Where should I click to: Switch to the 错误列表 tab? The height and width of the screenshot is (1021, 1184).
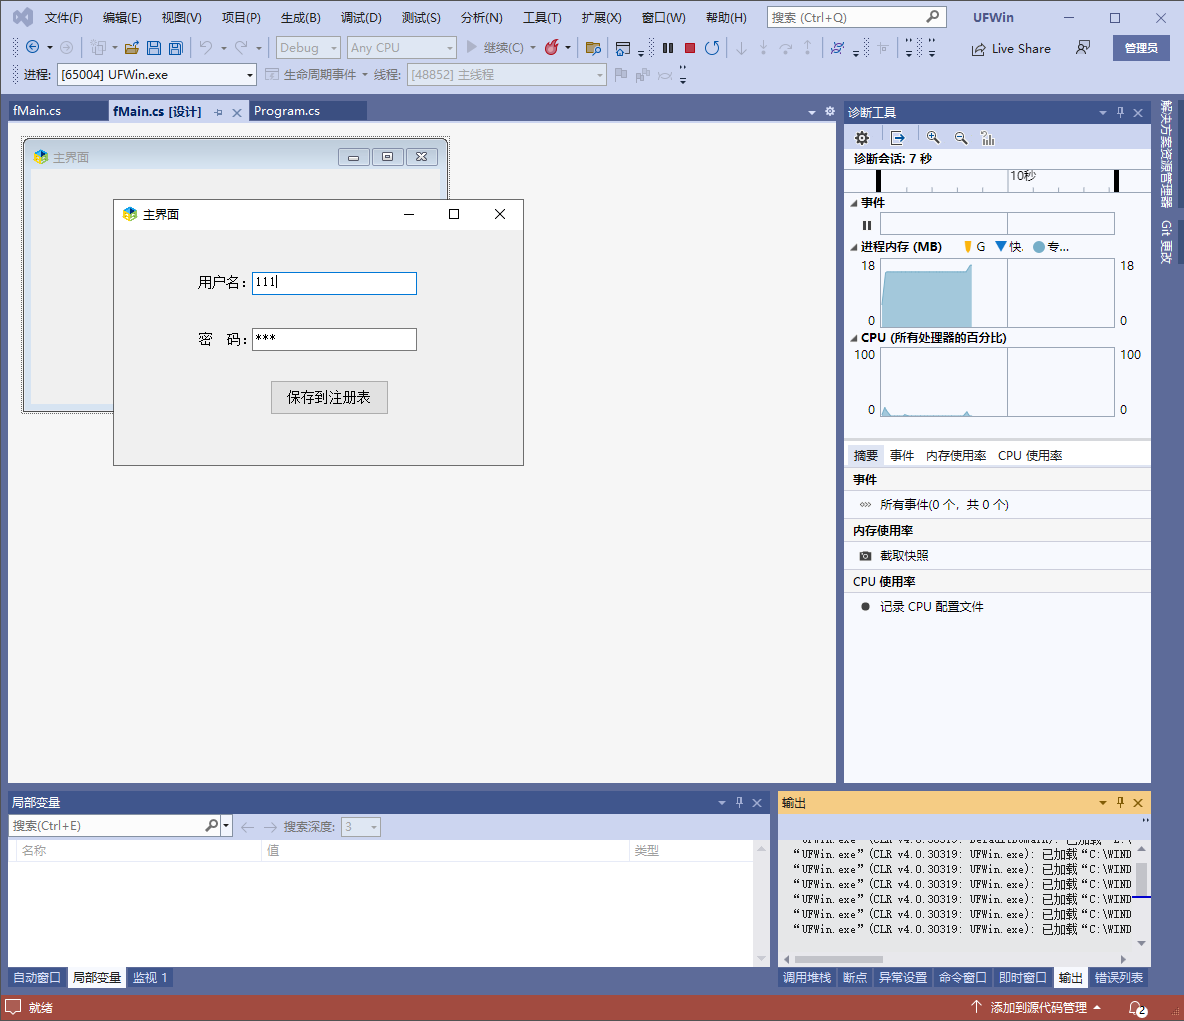1118,977
